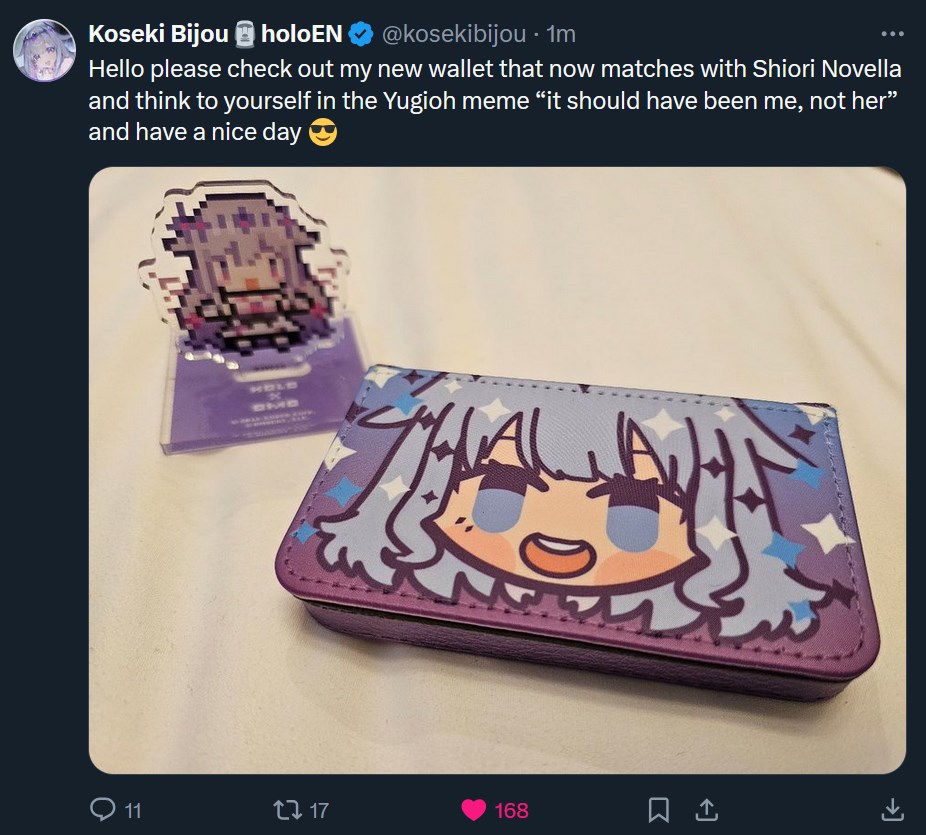Screen dimensions: 926x835
Task: Open the share post icon
Action: tap(706, 810)
